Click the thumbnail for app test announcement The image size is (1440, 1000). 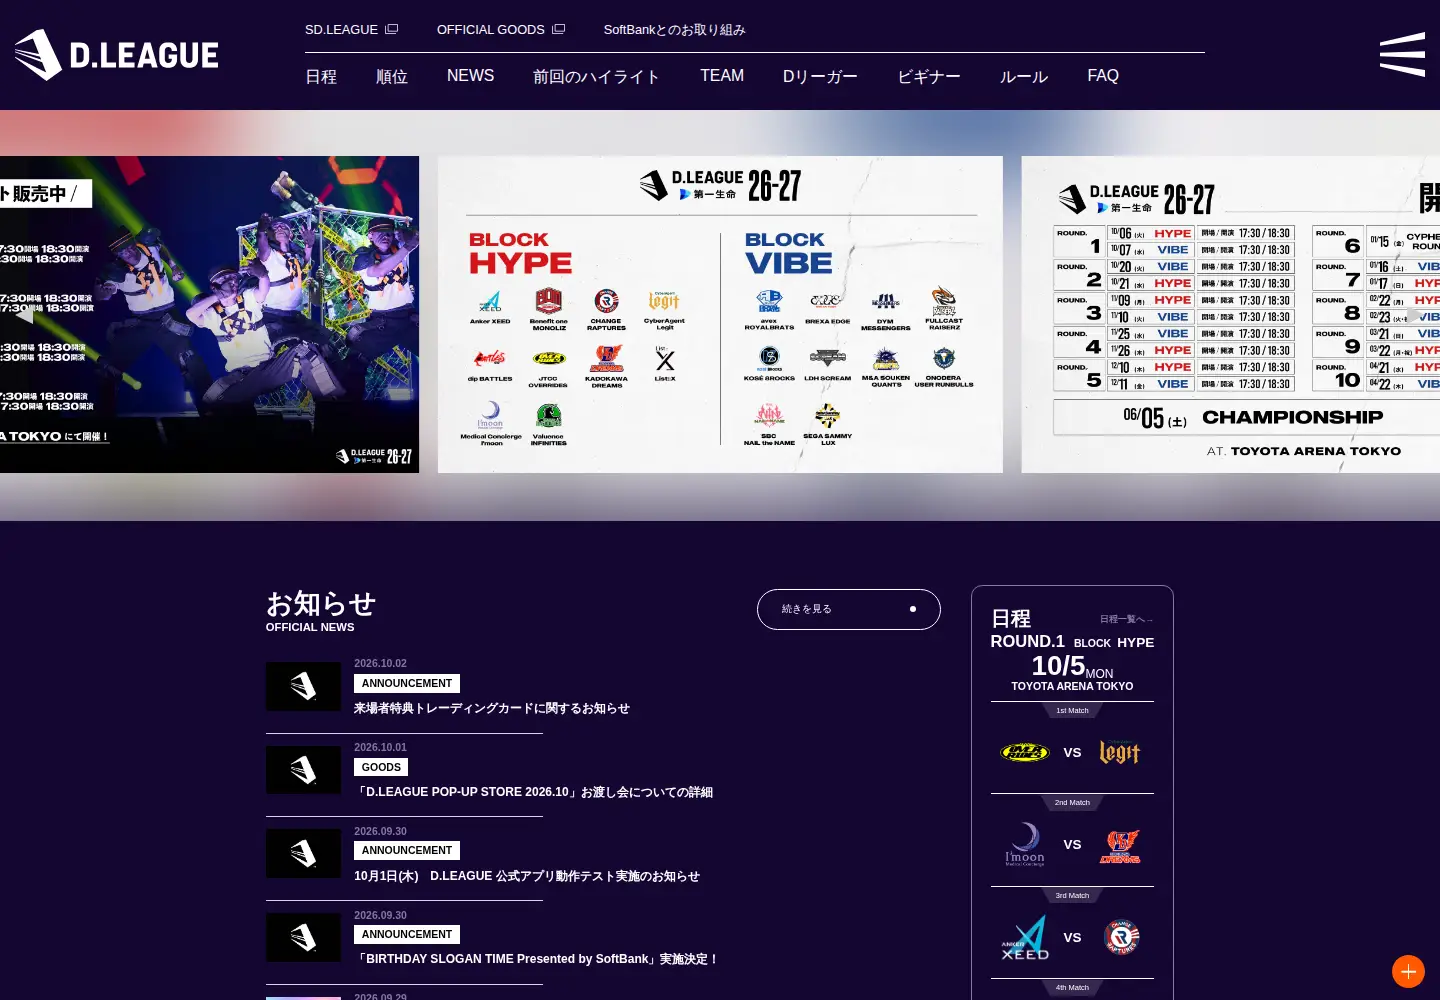[x=303, y=854]
